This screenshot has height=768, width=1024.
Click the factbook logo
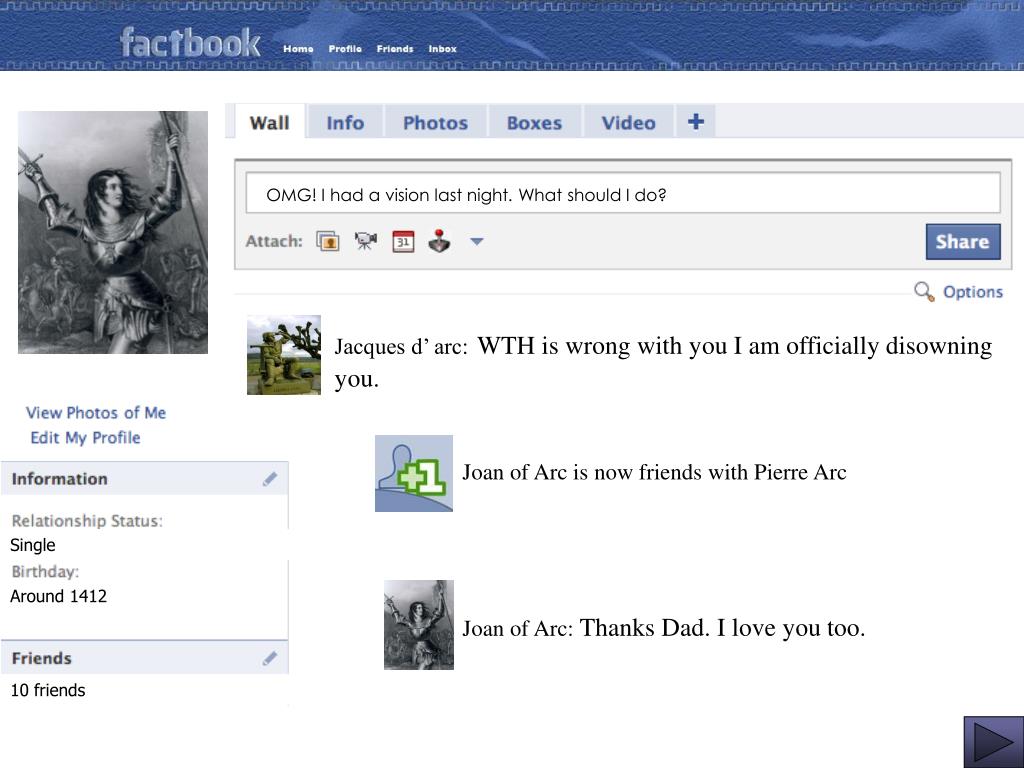(x=190, y=42)
